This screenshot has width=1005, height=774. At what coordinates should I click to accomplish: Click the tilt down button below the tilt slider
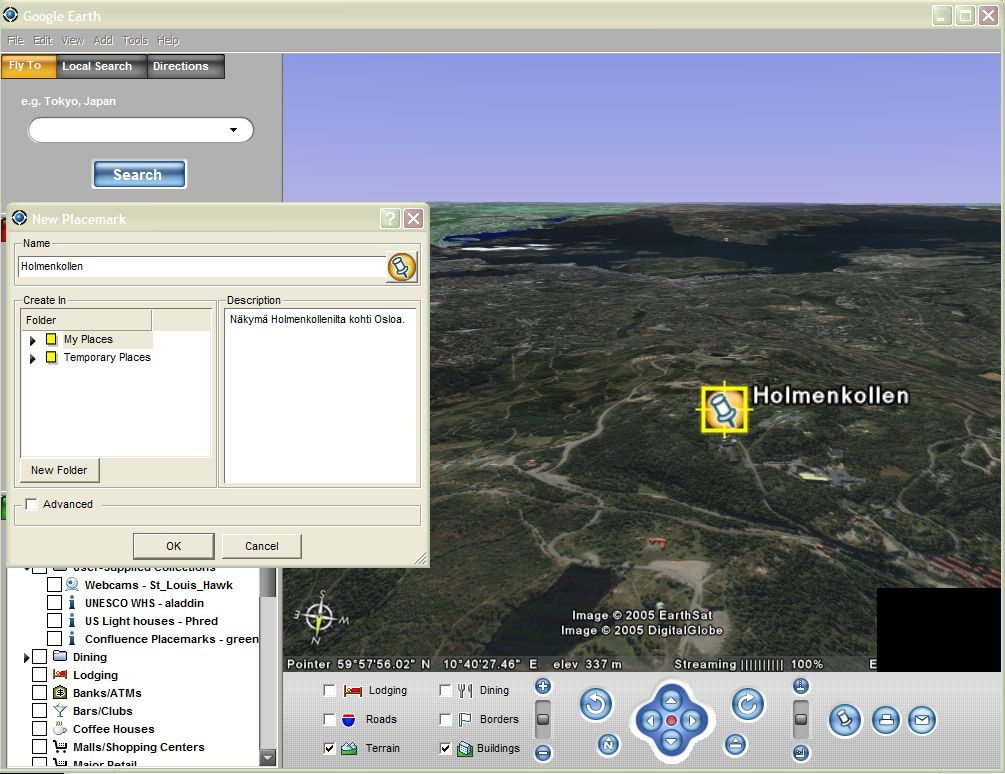point(801,753)
